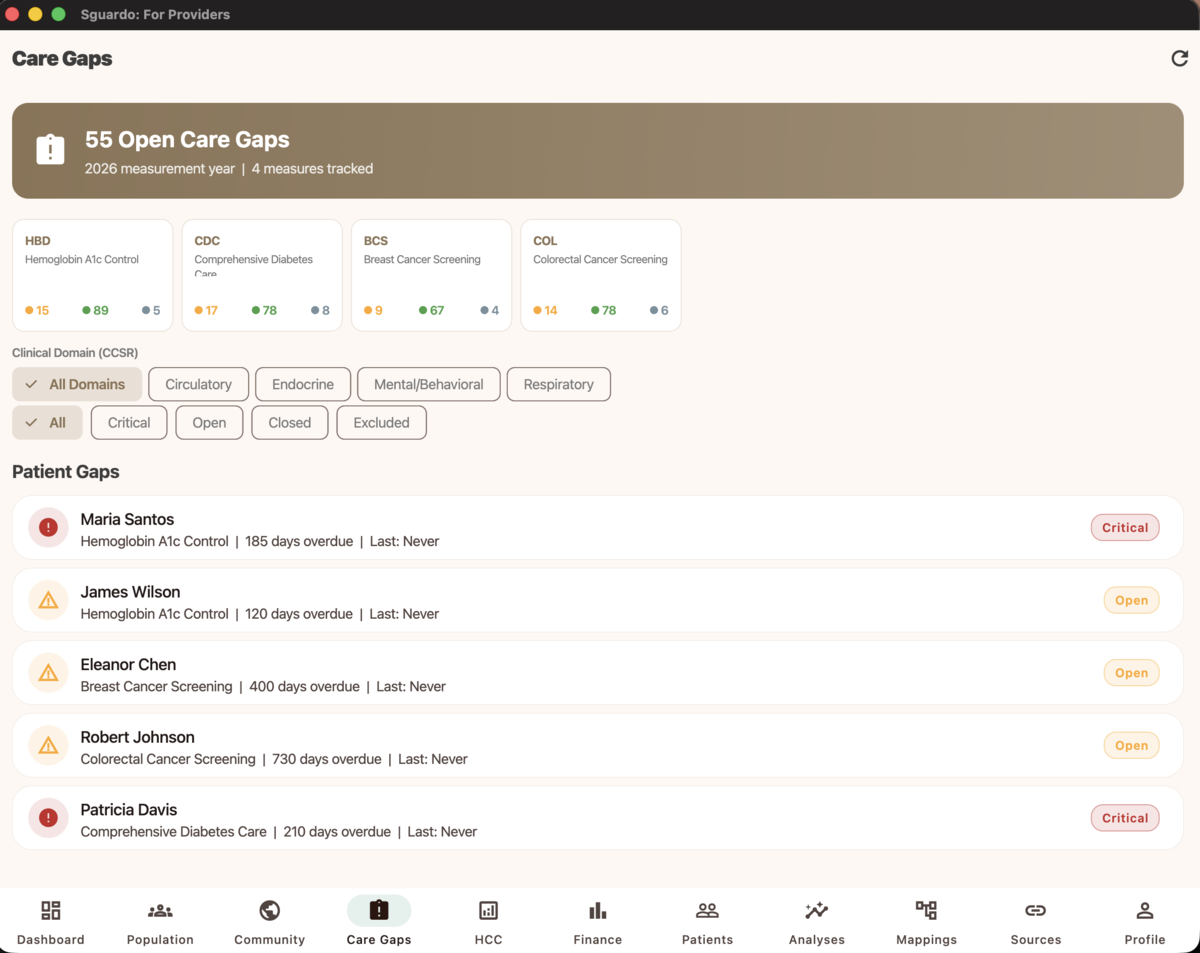Open Robert Johnson's care gap entry
The height and width of the screenshot is (953, 1200).
pyautogui.click(x=600, y=745)
